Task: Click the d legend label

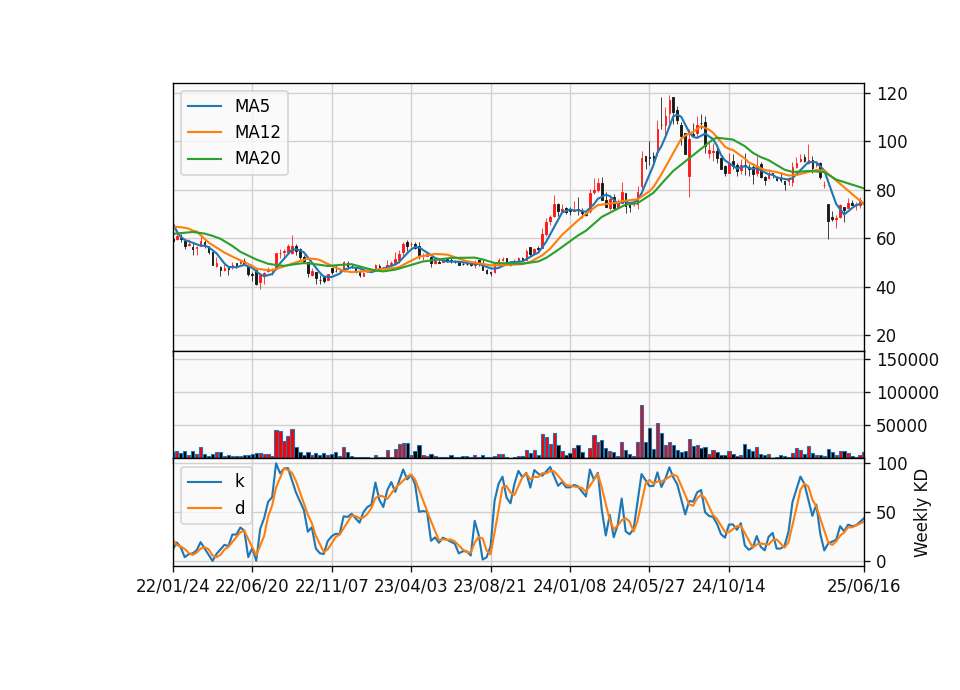Action: (239, 508)
